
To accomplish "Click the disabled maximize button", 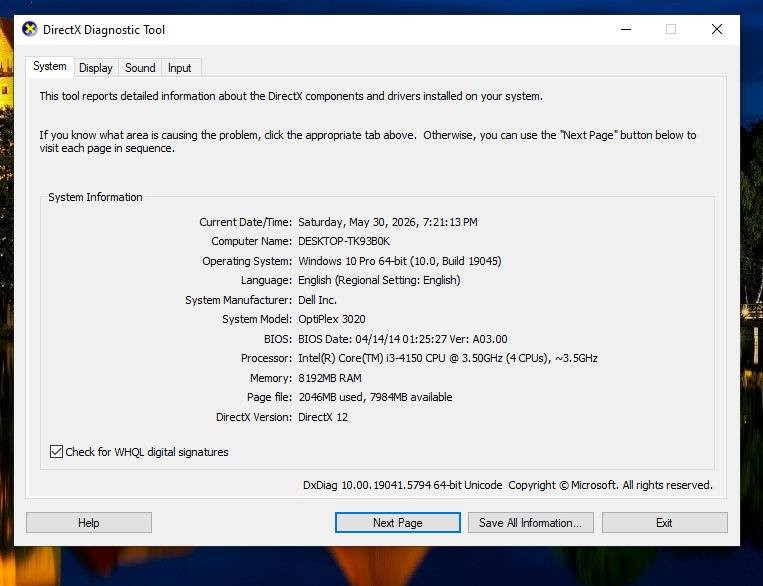I will coord(671,29).
